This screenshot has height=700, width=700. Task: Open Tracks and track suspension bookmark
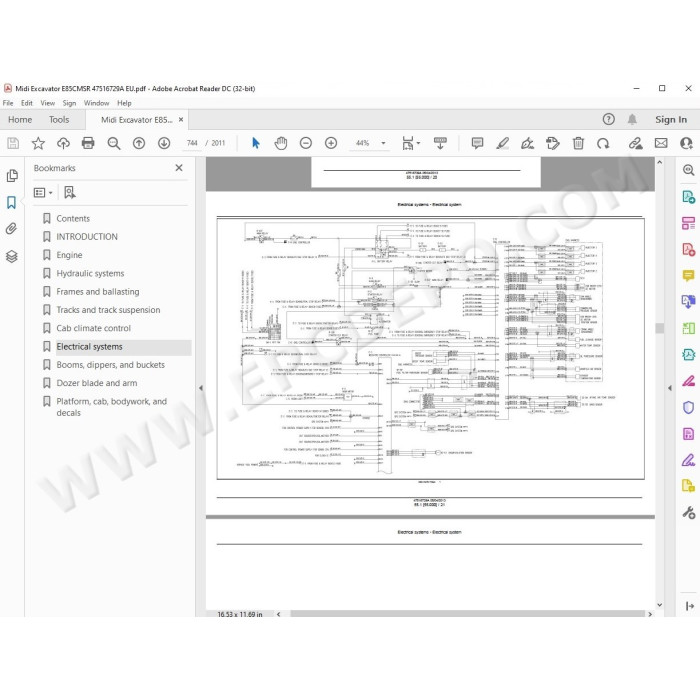pyautogui.click(x=108, y=310)
